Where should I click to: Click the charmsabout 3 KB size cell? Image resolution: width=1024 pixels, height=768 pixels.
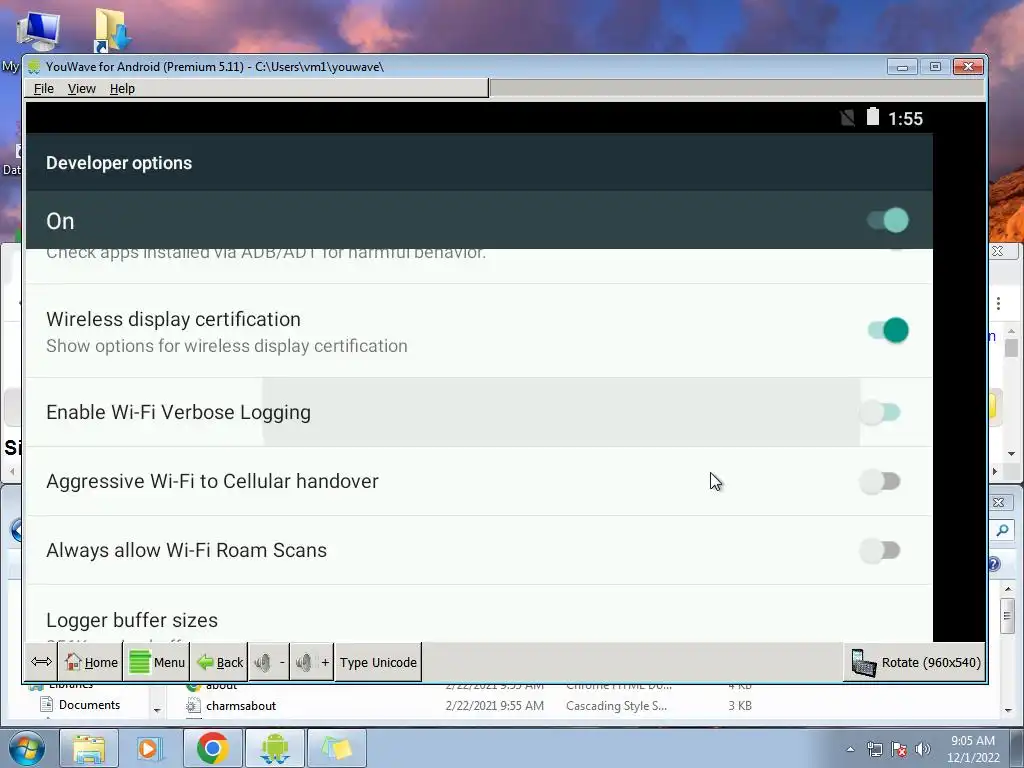coord(740,705)
